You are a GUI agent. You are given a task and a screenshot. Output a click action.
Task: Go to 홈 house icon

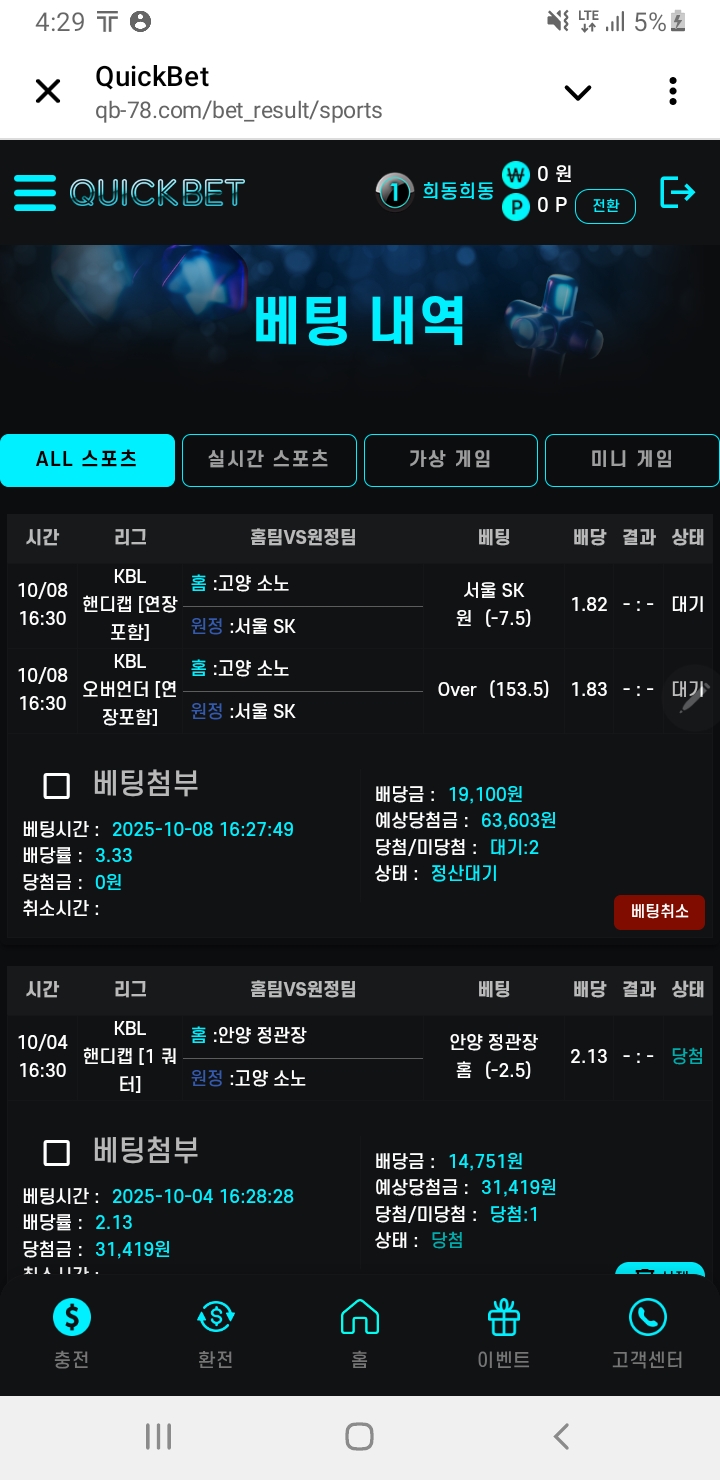[x=360, y=1317]
